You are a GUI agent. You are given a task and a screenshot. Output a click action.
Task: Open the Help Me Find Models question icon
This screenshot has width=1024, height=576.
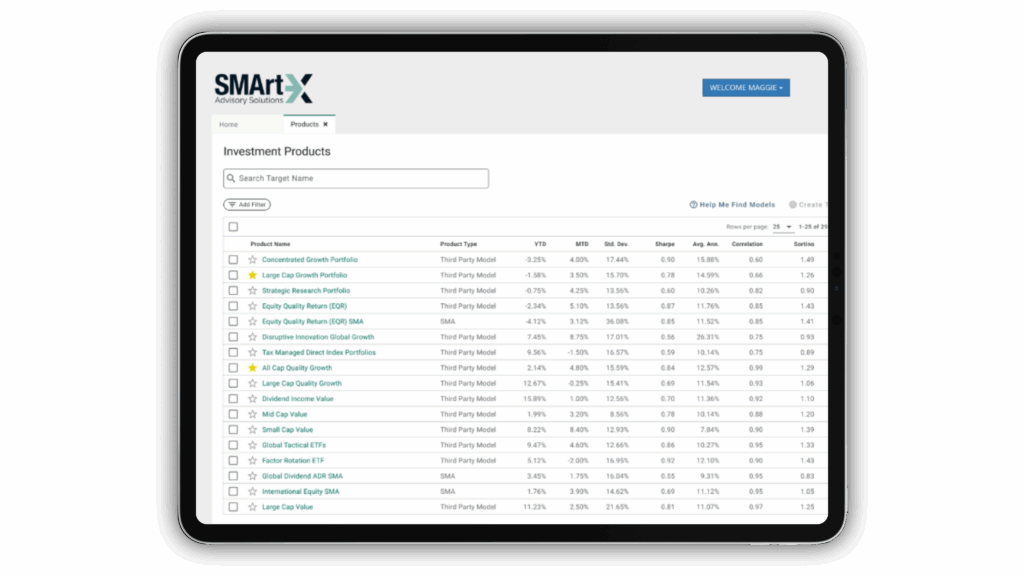tap(691, 205)
